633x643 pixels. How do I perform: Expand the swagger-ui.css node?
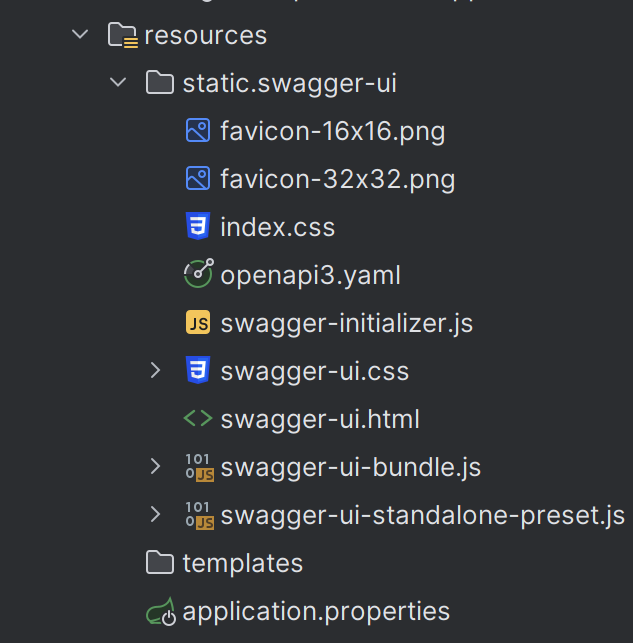(155, 370)
